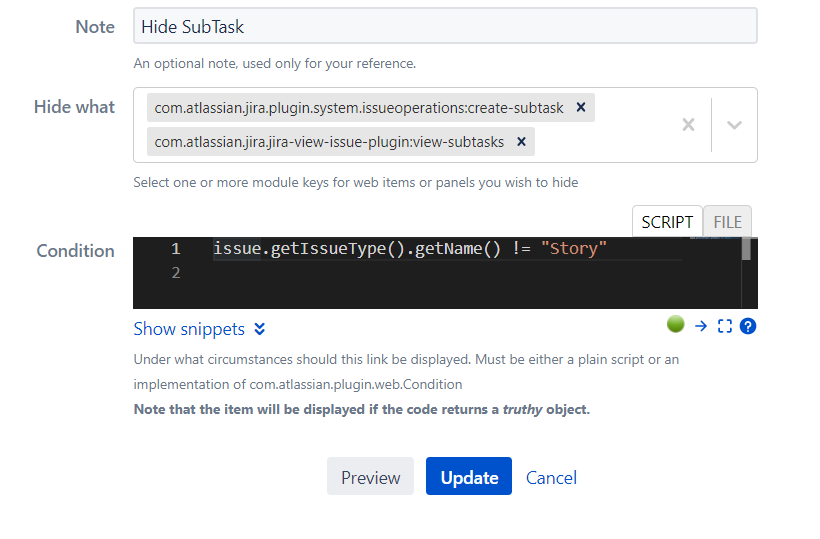Click the view-subtasks module key label
Image resolution: width=820 pixels, height=539 pixels.
click(329, 142)
